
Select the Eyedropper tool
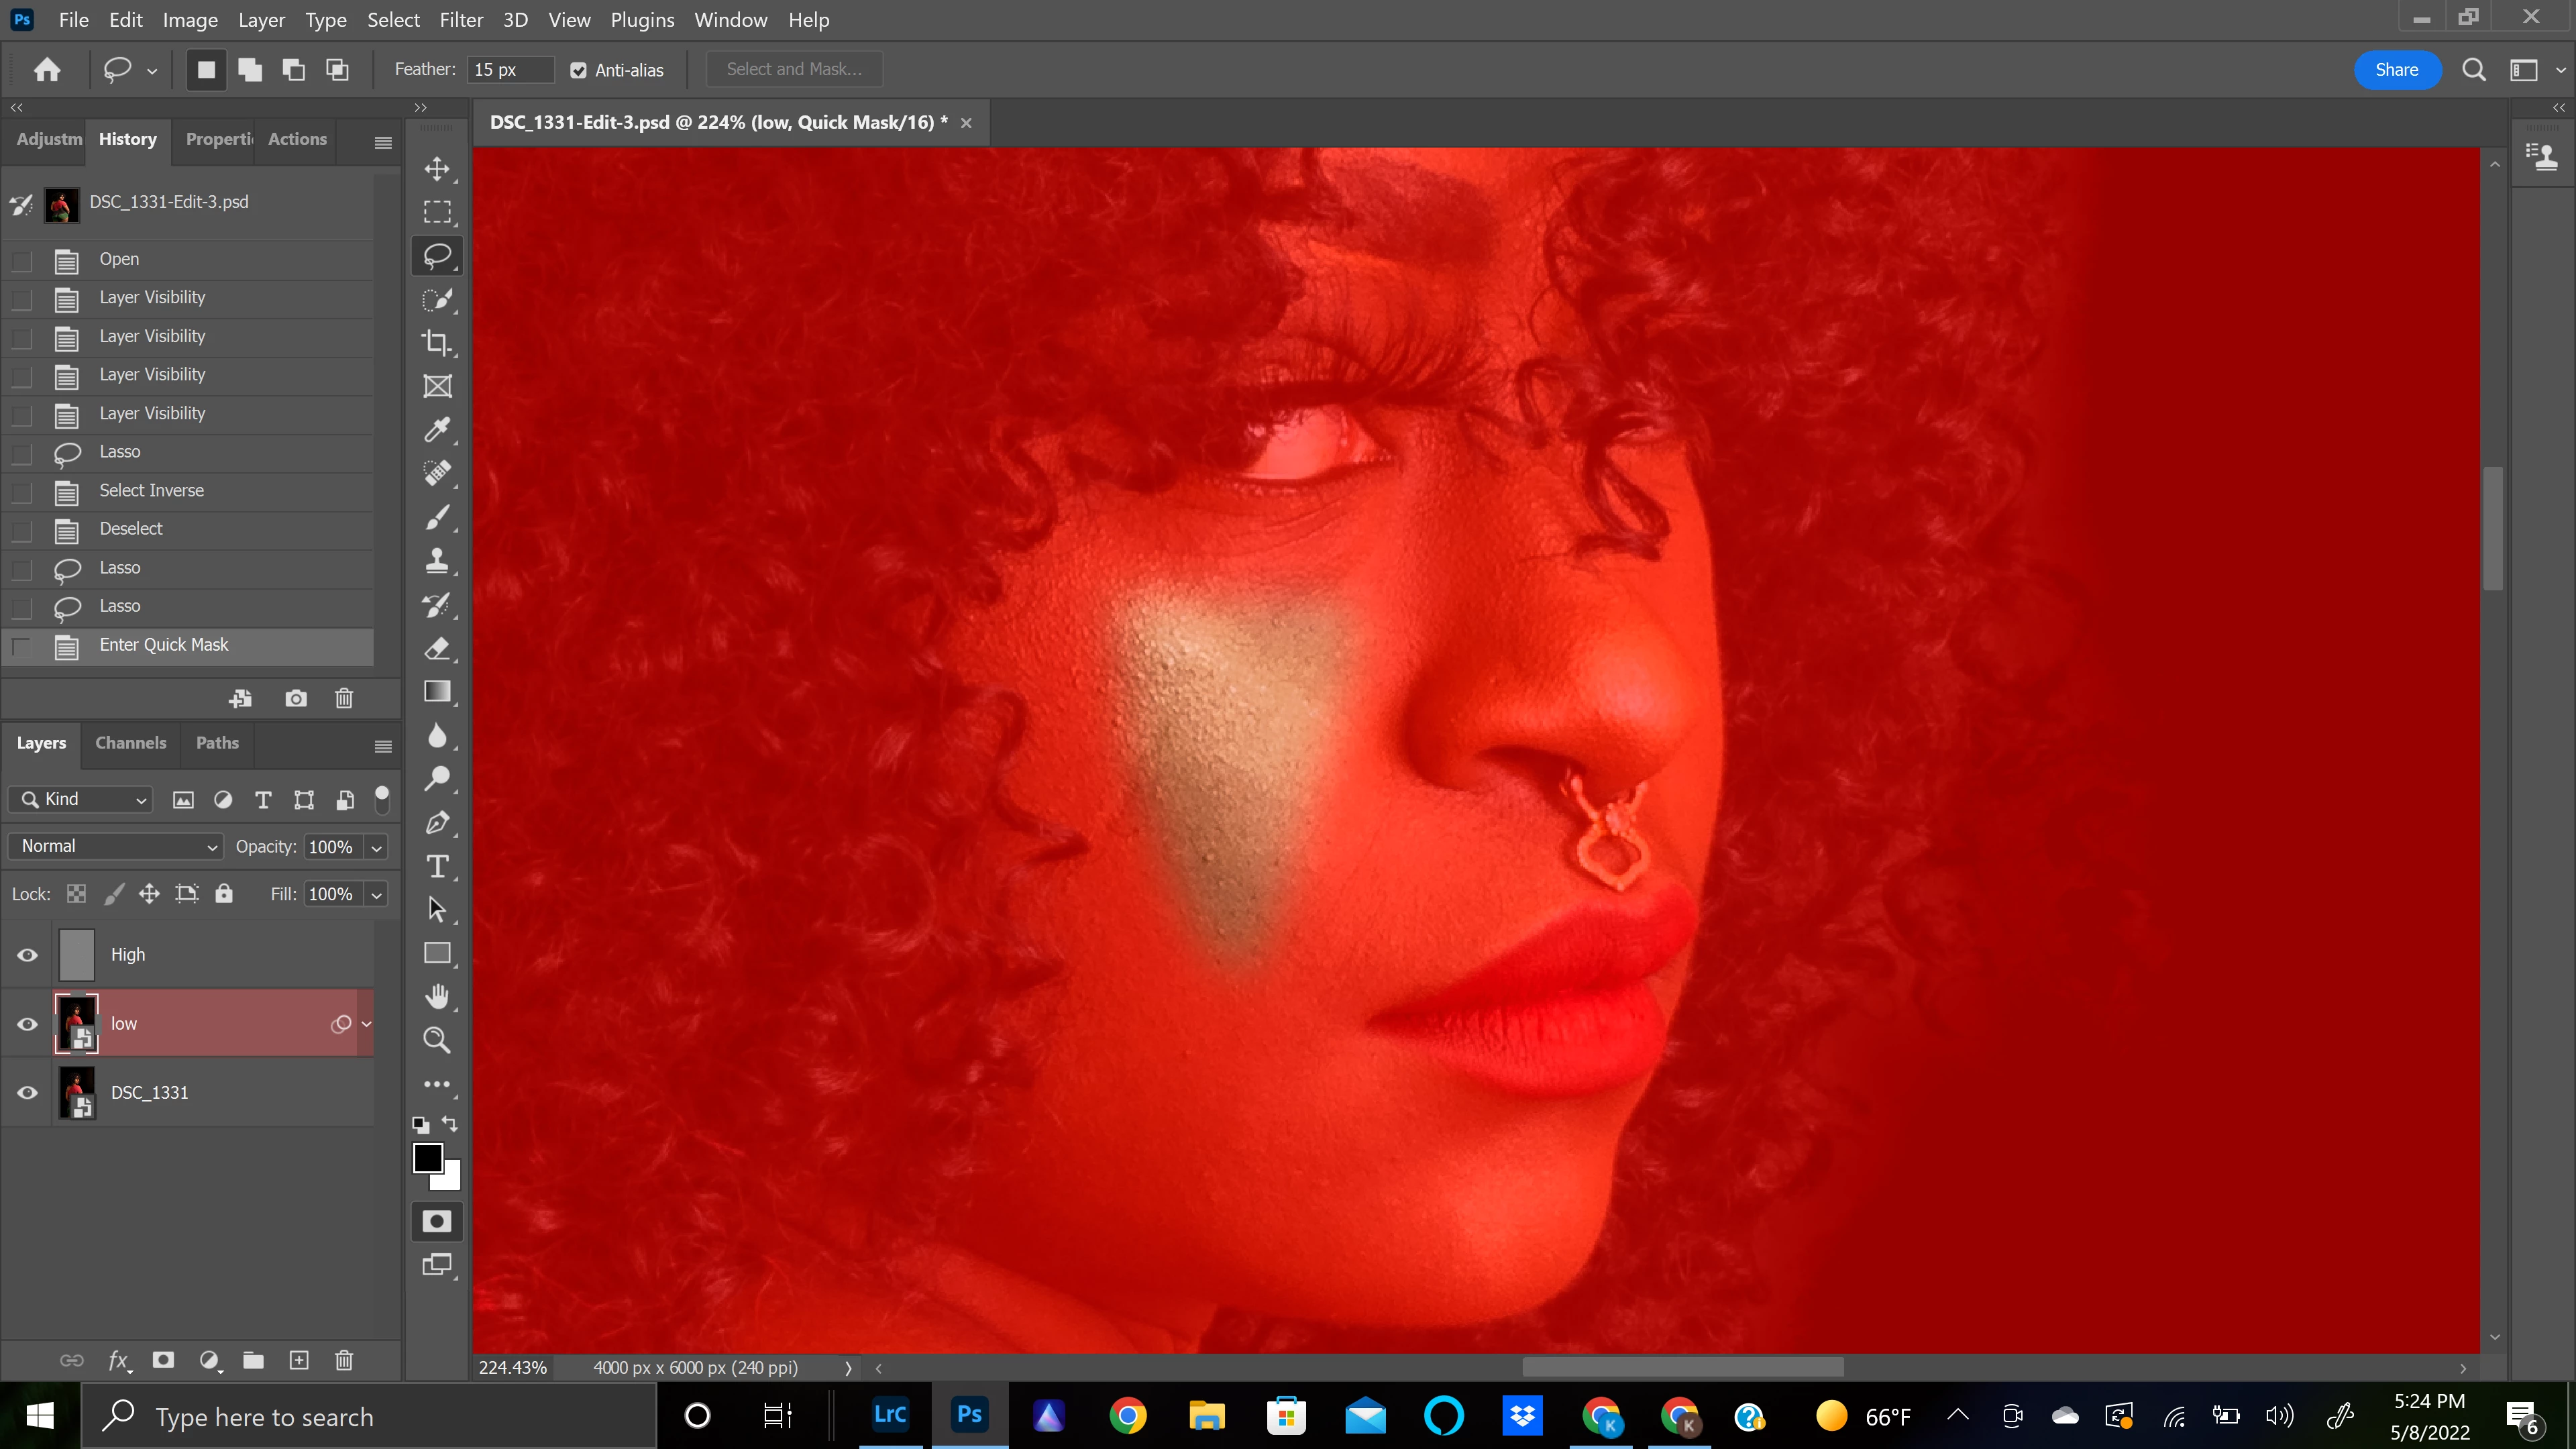[x=437, y=430]
